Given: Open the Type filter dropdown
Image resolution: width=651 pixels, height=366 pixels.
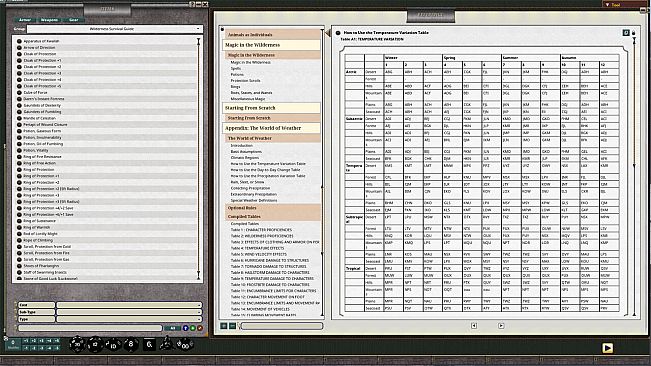Looking at the screenshot, I should [129, 319].
